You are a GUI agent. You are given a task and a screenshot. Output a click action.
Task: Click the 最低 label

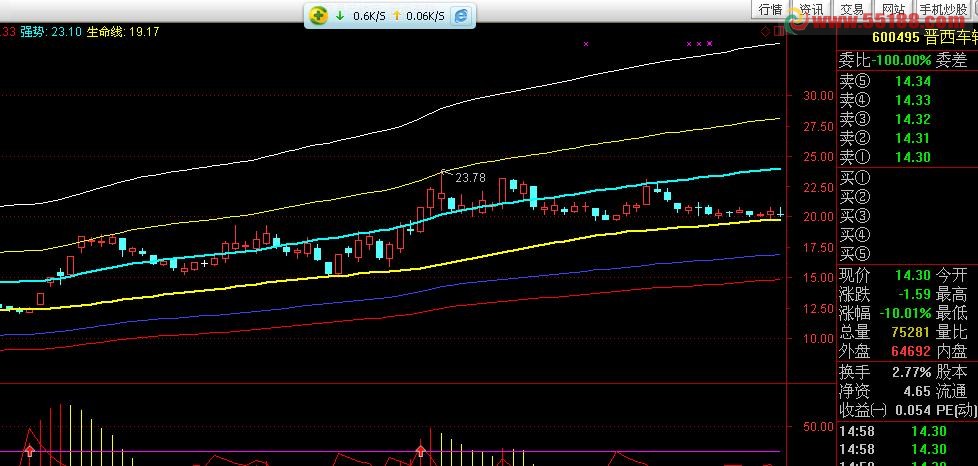point(952,313)
